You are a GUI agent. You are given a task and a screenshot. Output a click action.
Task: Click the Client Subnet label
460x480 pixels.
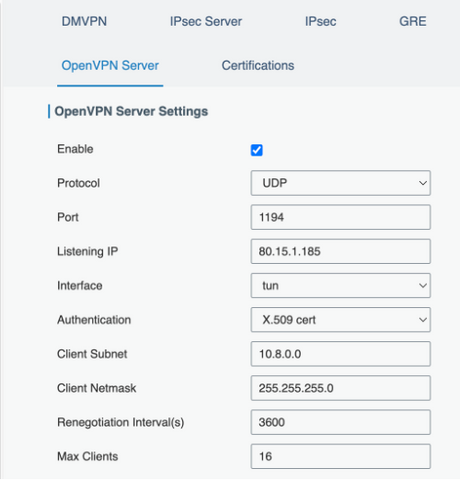coord(92,354)
